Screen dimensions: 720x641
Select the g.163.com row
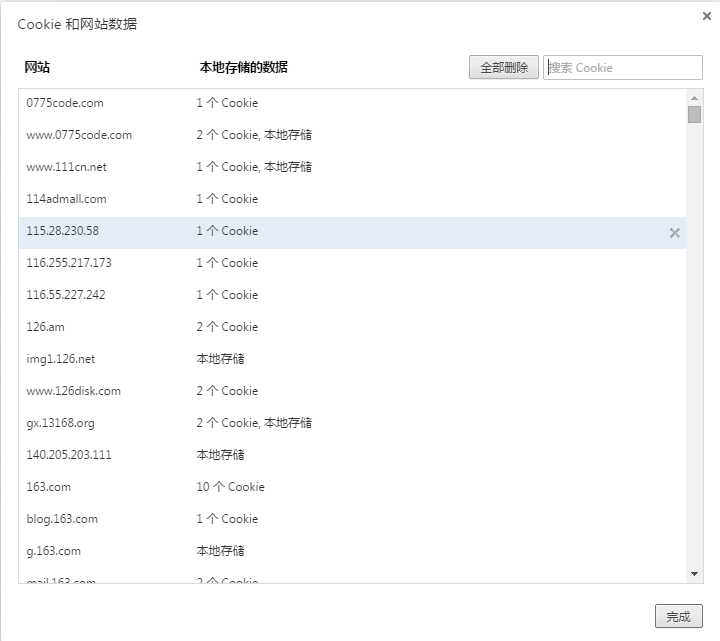click(x=353, y=551)
